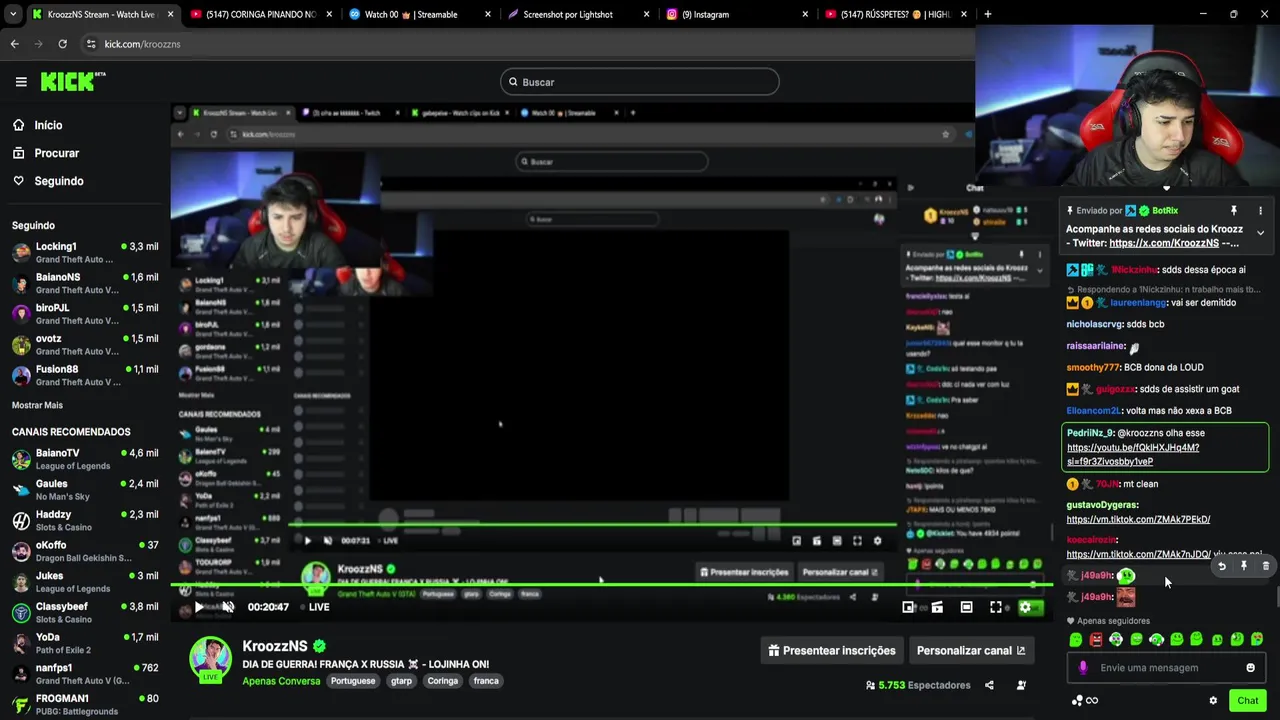Insert the third emote with glasses

coord(1116,639)
